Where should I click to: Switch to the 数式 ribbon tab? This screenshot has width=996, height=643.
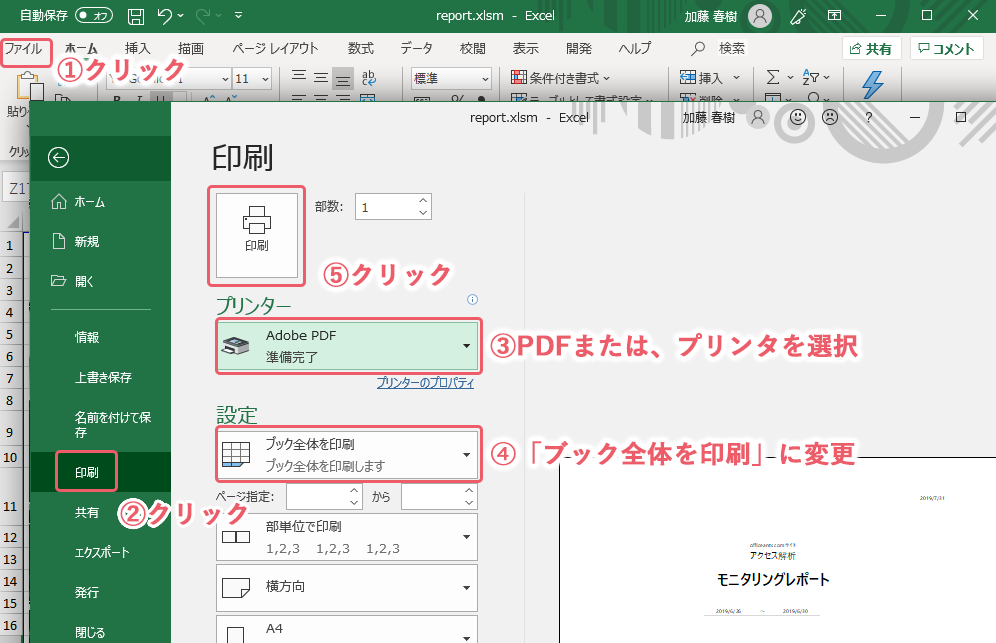pyautogui.click(x=360, y=48)
